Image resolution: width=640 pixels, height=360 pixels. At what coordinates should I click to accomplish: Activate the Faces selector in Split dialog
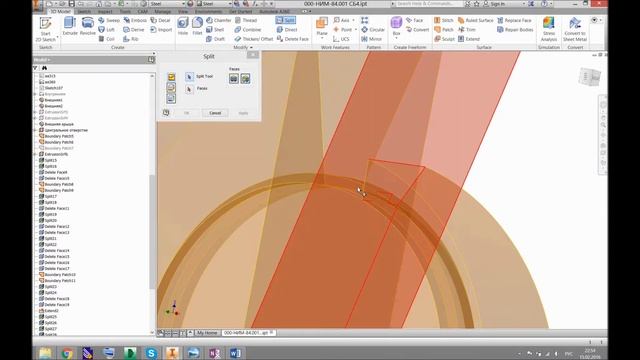coord(189,89)
